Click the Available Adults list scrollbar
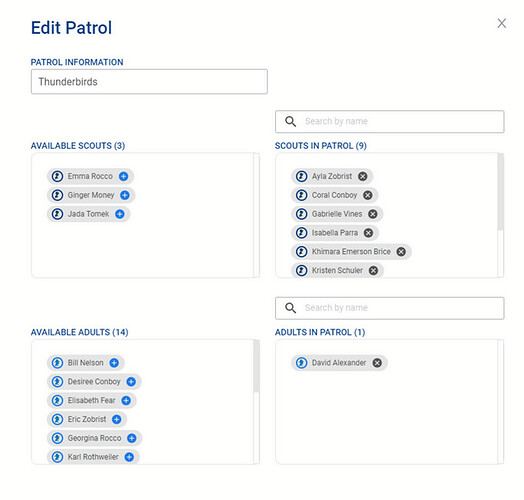524x500 pixels. [256, 366]
